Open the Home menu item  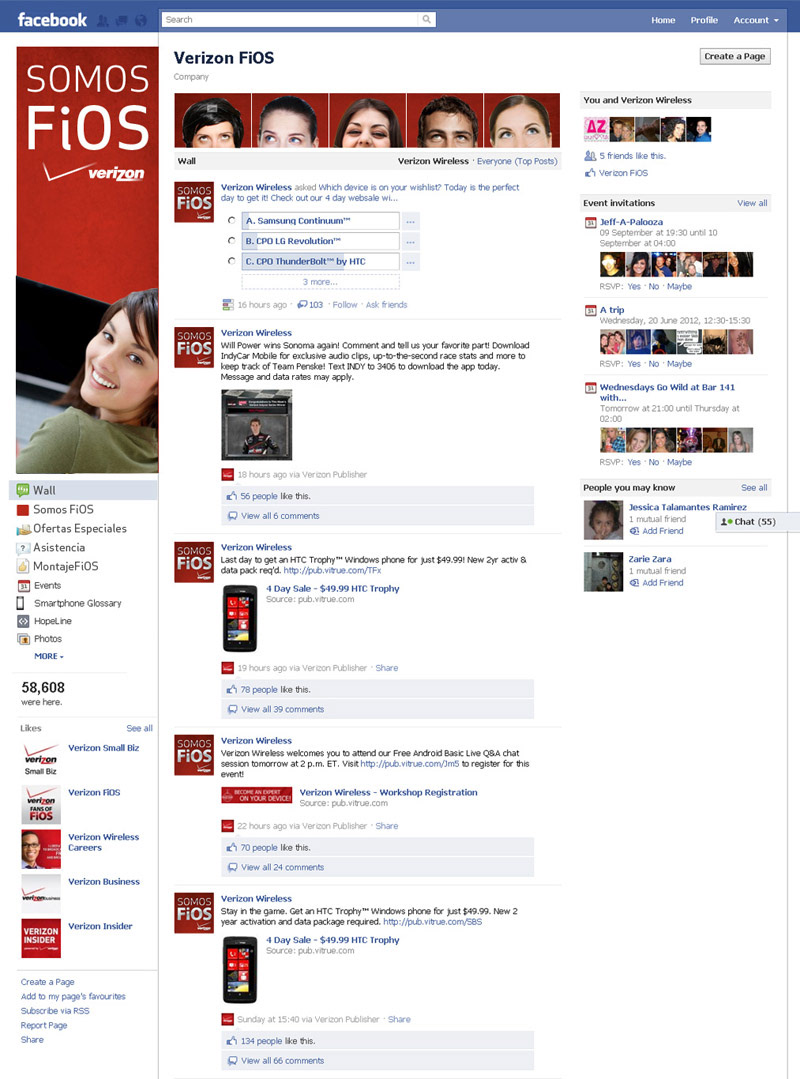pyautogui.click(x=663, y=20)
